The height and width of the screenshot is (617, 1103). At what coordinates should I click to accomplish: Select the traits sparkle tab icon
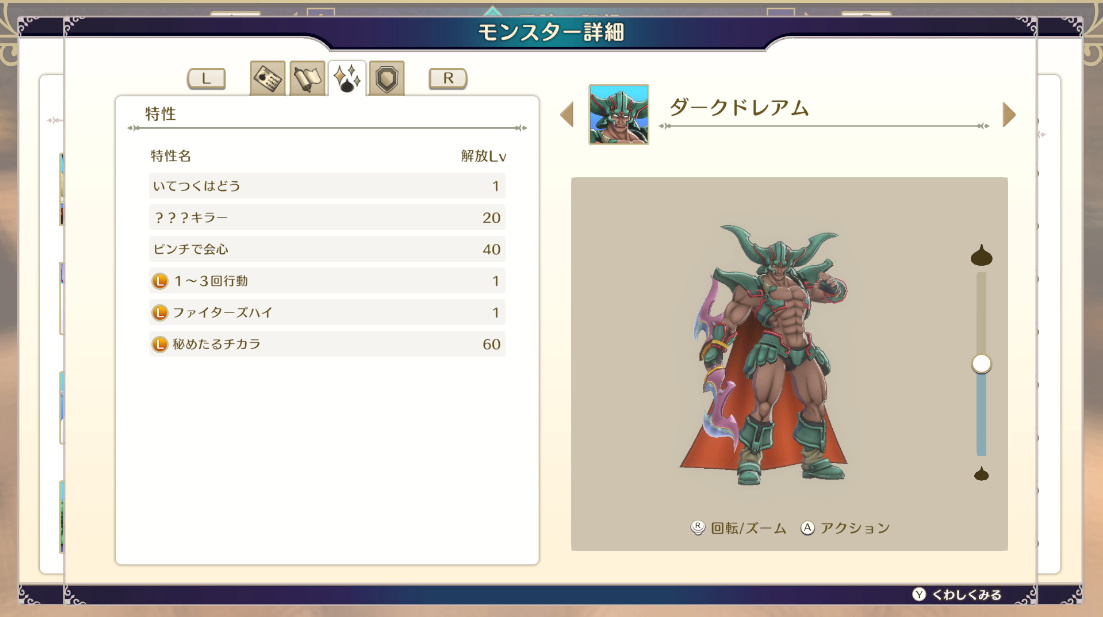click(x=347, y=78)
